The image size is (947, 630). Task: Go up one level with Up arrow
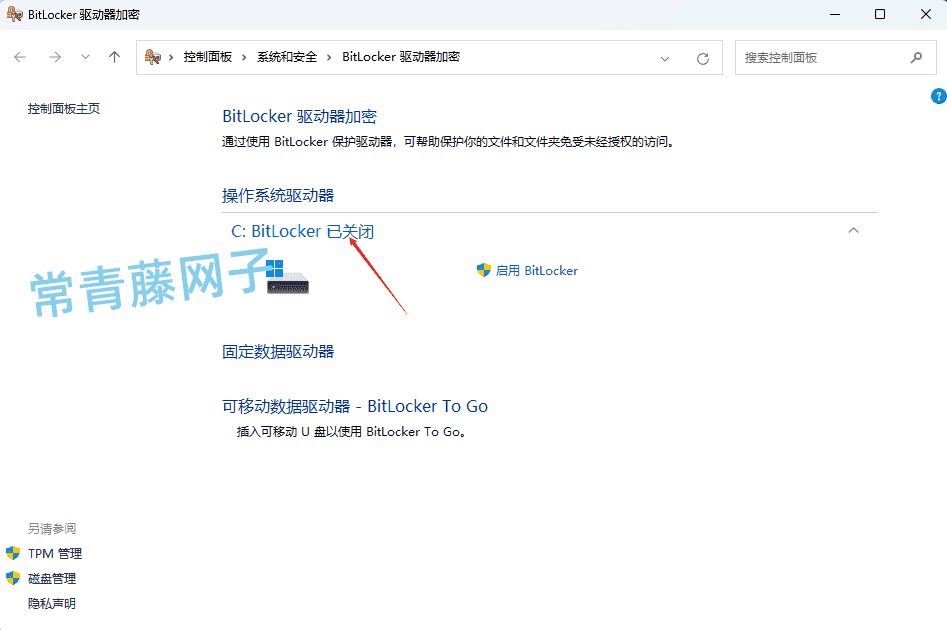coord(114,57)
